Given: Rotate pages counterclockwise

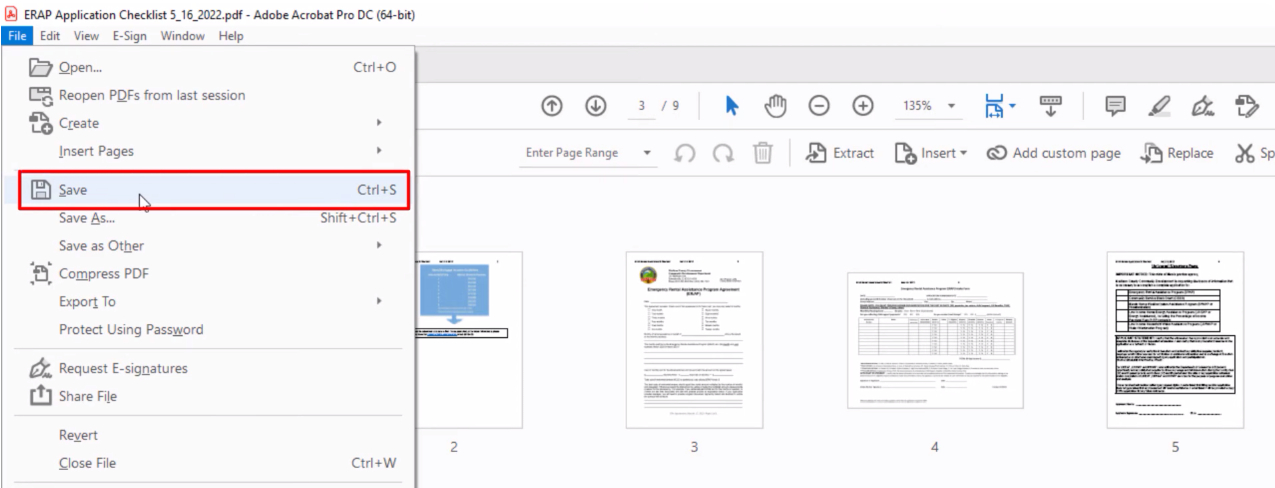Looking at the screenshot, I should coord(685,153).
